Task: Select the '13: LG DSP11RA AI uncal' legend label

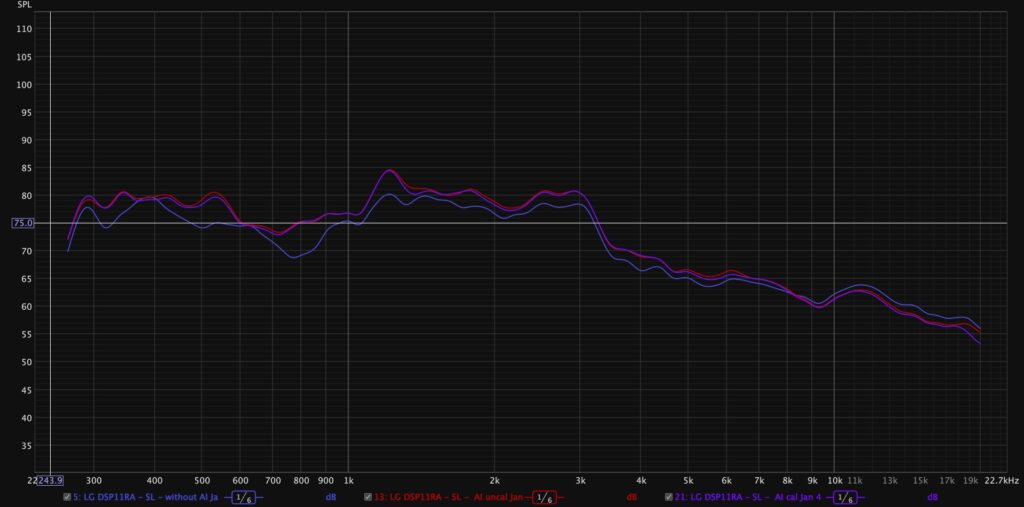Action: (x=448, y=497)
